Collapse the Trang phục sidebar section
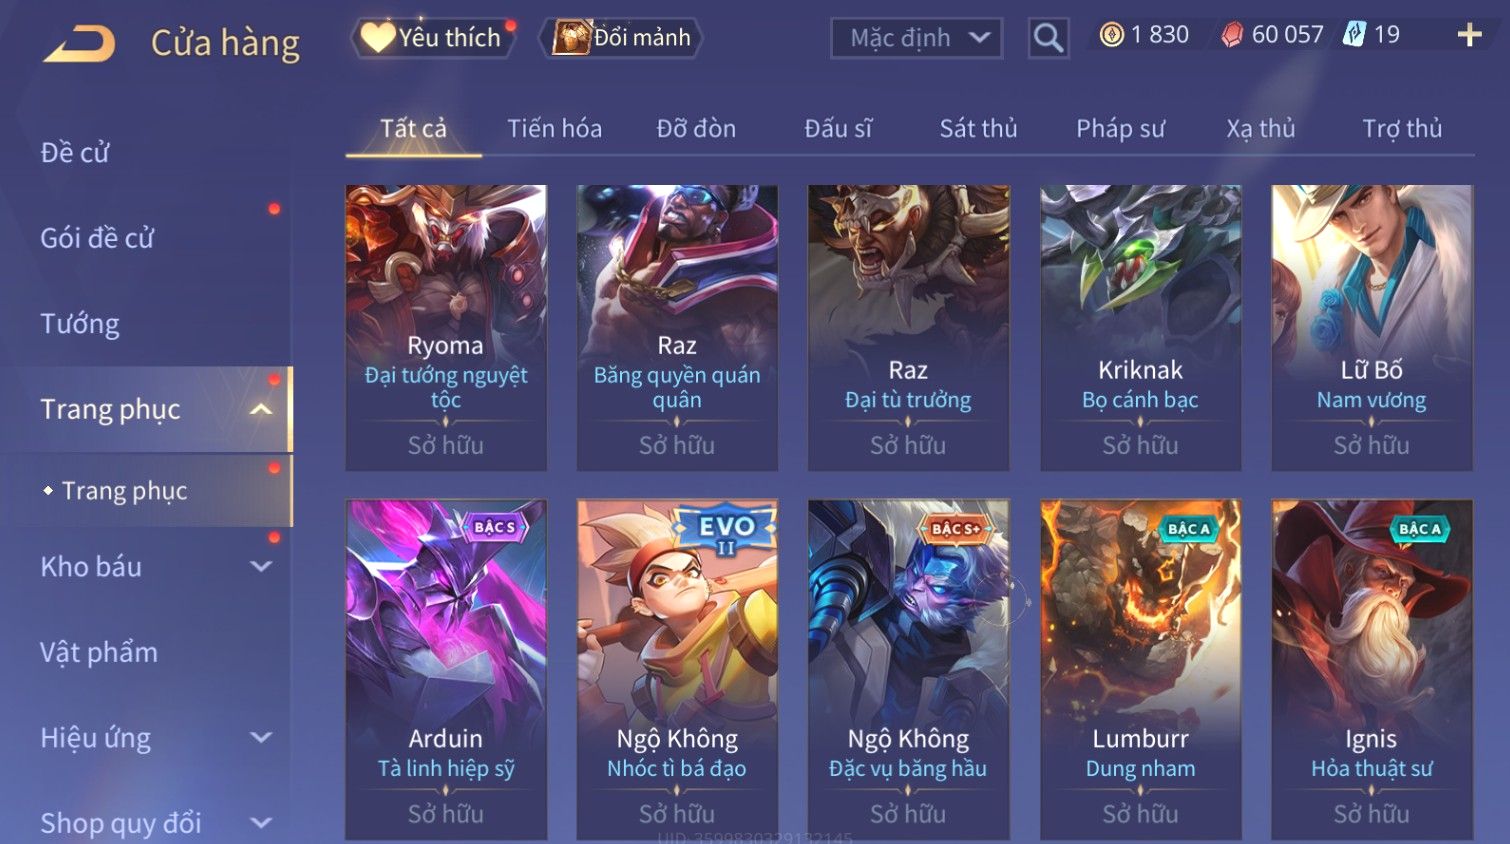This screenshot has width=1510, height=844. tap(261, 409)
